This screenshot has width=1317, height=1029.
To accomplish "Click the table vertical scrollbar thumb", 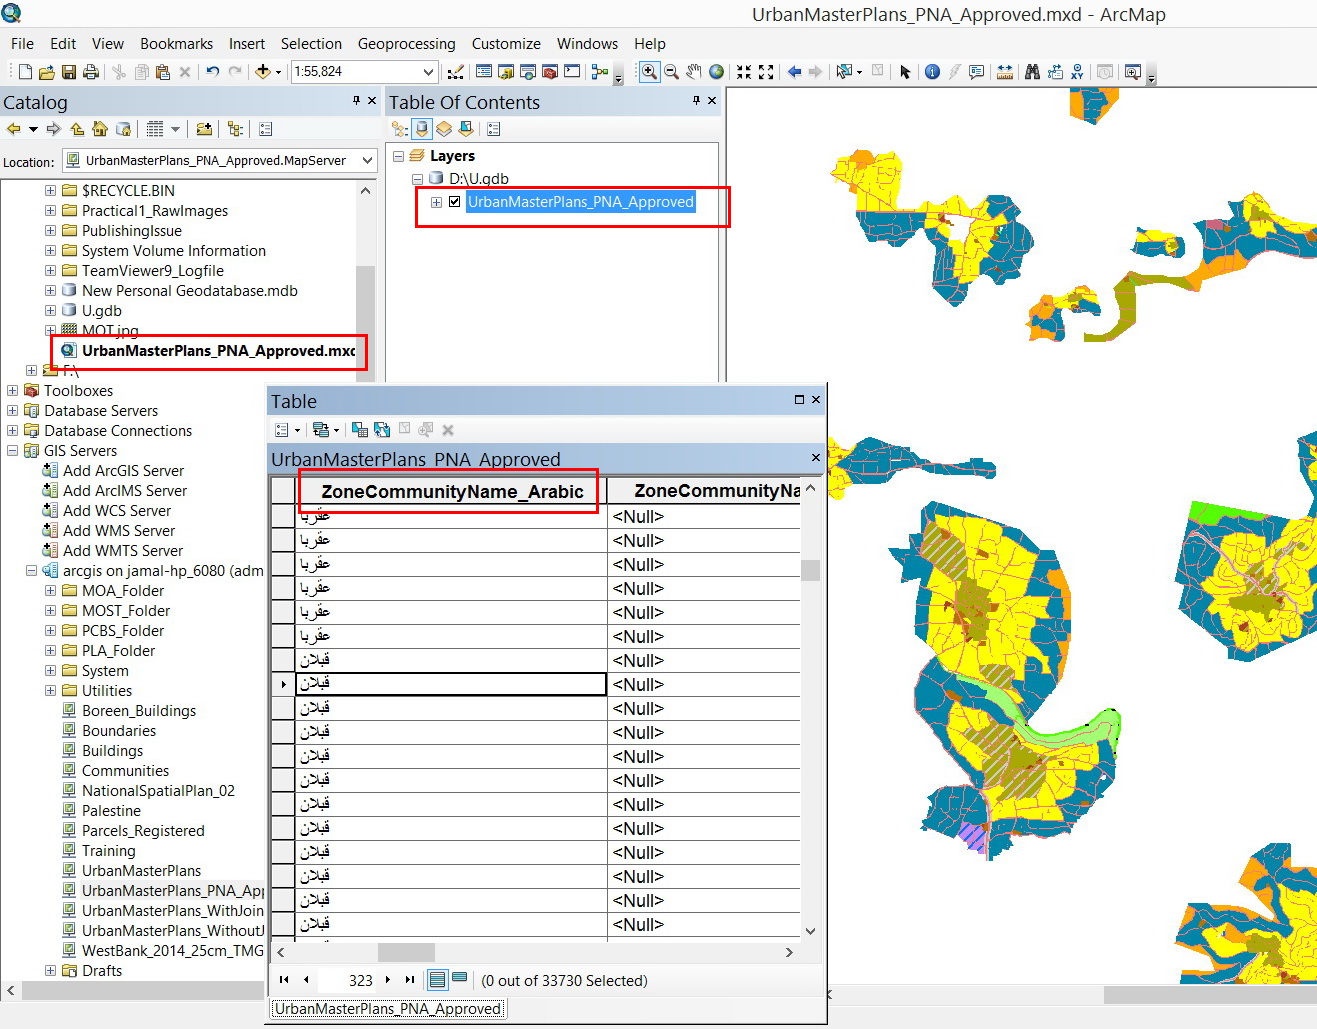I will pos(810,570).
